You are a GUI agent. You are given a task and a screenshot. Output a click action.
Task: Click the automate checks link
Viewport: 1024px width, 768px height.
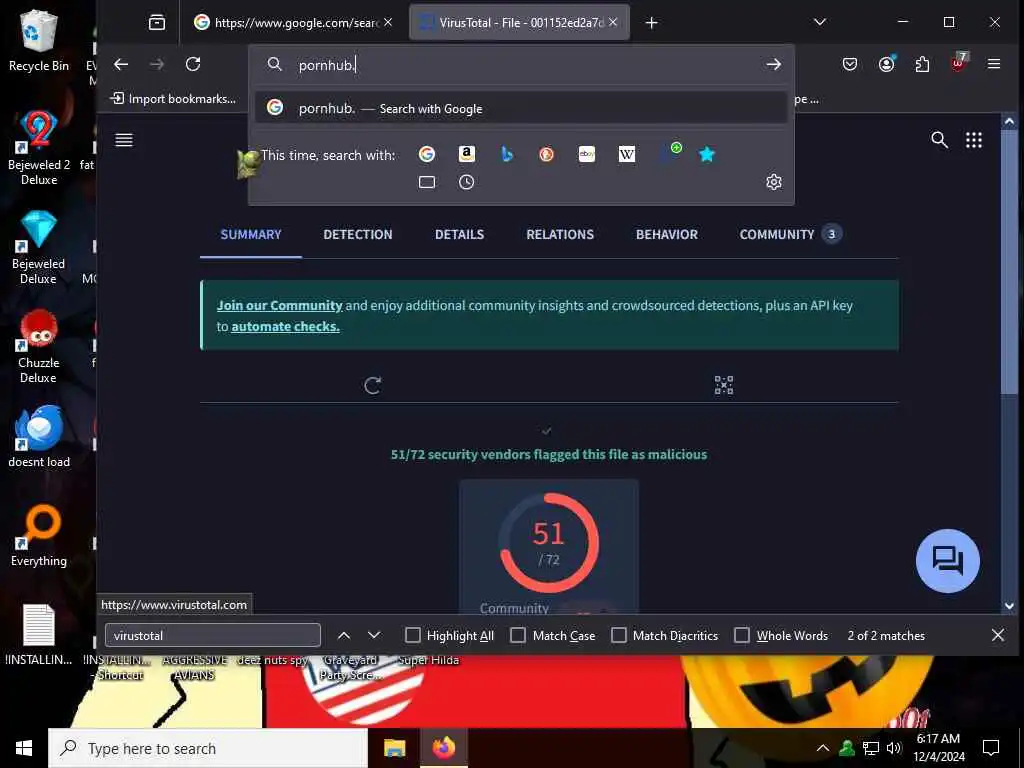[x=285, y=327]
